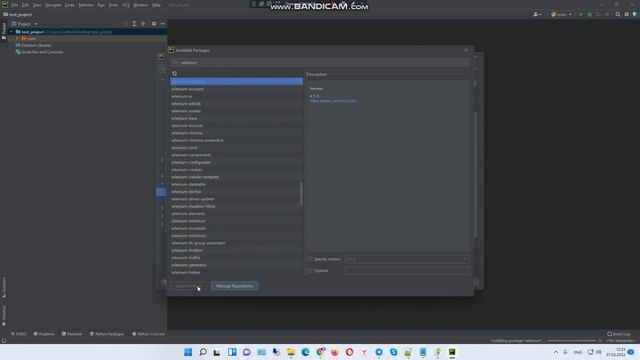
Task: Click the External Libraries tree item
Action: (x=36, y=45)
